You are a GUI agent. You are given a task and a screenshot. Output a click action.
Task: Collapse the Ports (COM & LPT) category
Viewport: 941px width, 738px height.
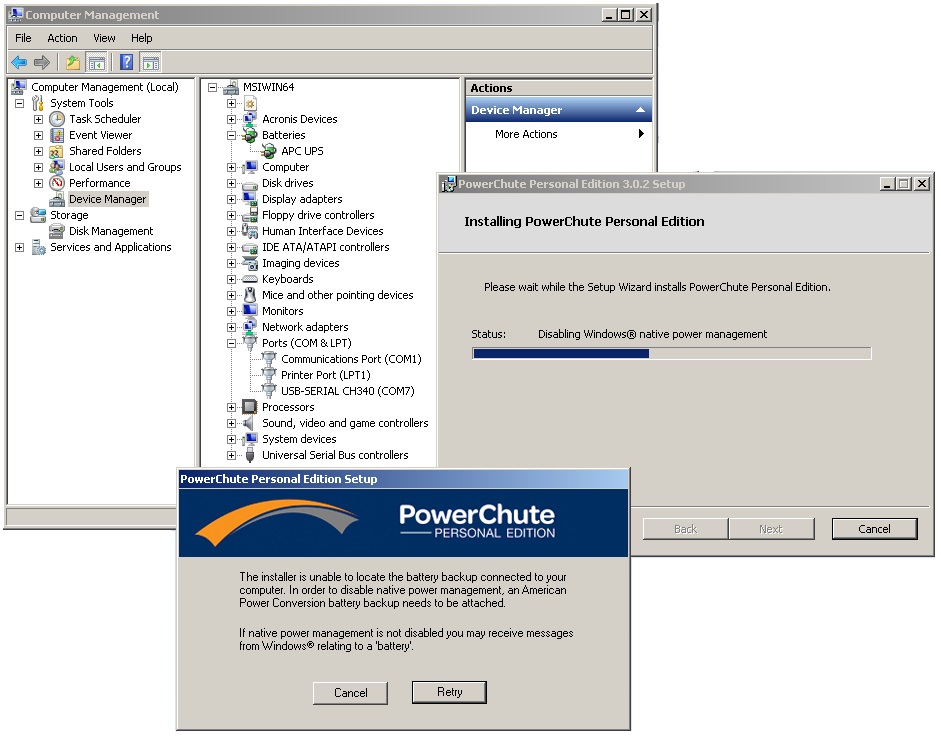[x=232, y=343]
